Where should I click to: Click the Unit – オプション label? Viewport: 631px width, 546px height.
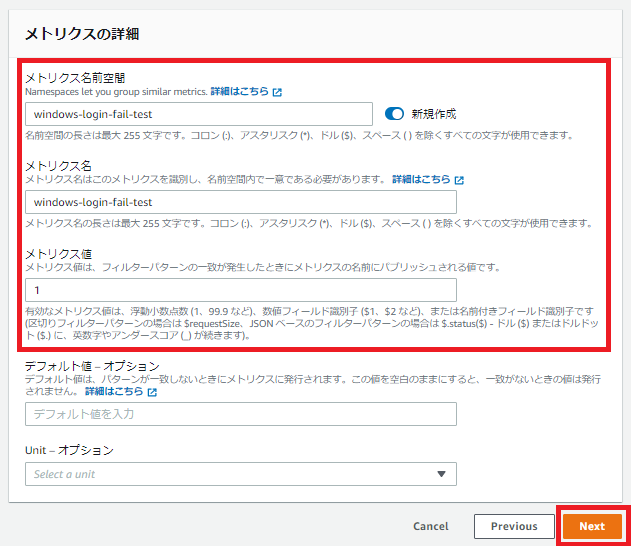69,450
